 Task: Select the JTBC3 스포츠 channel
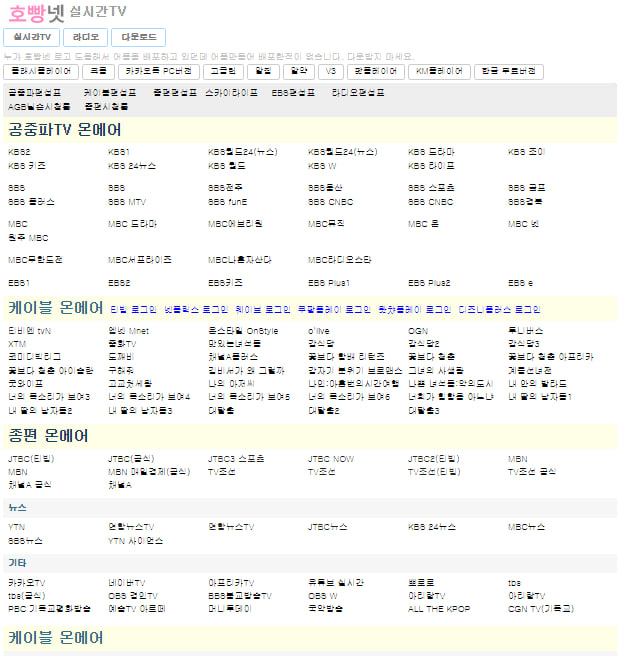coord(236,459)
